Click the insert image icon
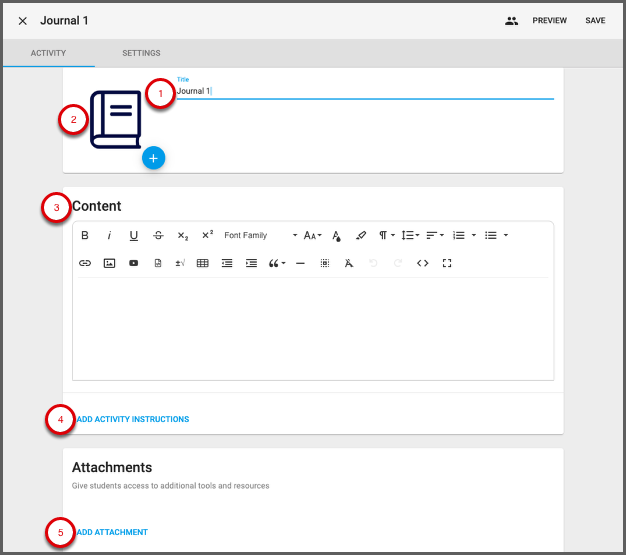The width and height of the screenshot is (626, 555). [109, 263]
